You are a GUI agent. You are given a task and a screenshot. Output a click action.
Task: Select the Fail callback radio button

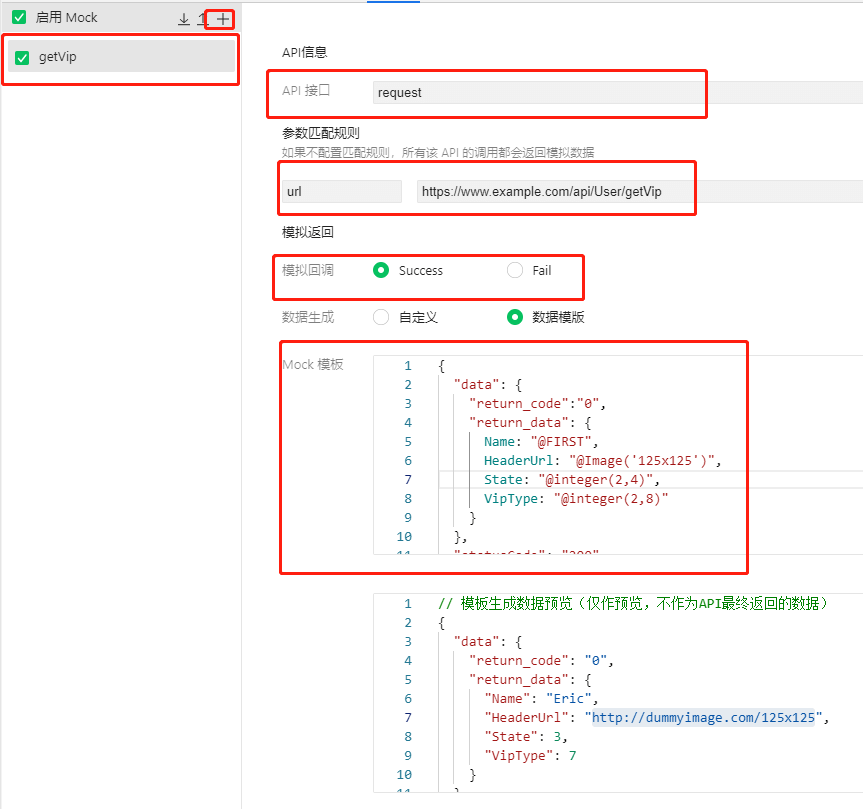(x=515, y=270)
